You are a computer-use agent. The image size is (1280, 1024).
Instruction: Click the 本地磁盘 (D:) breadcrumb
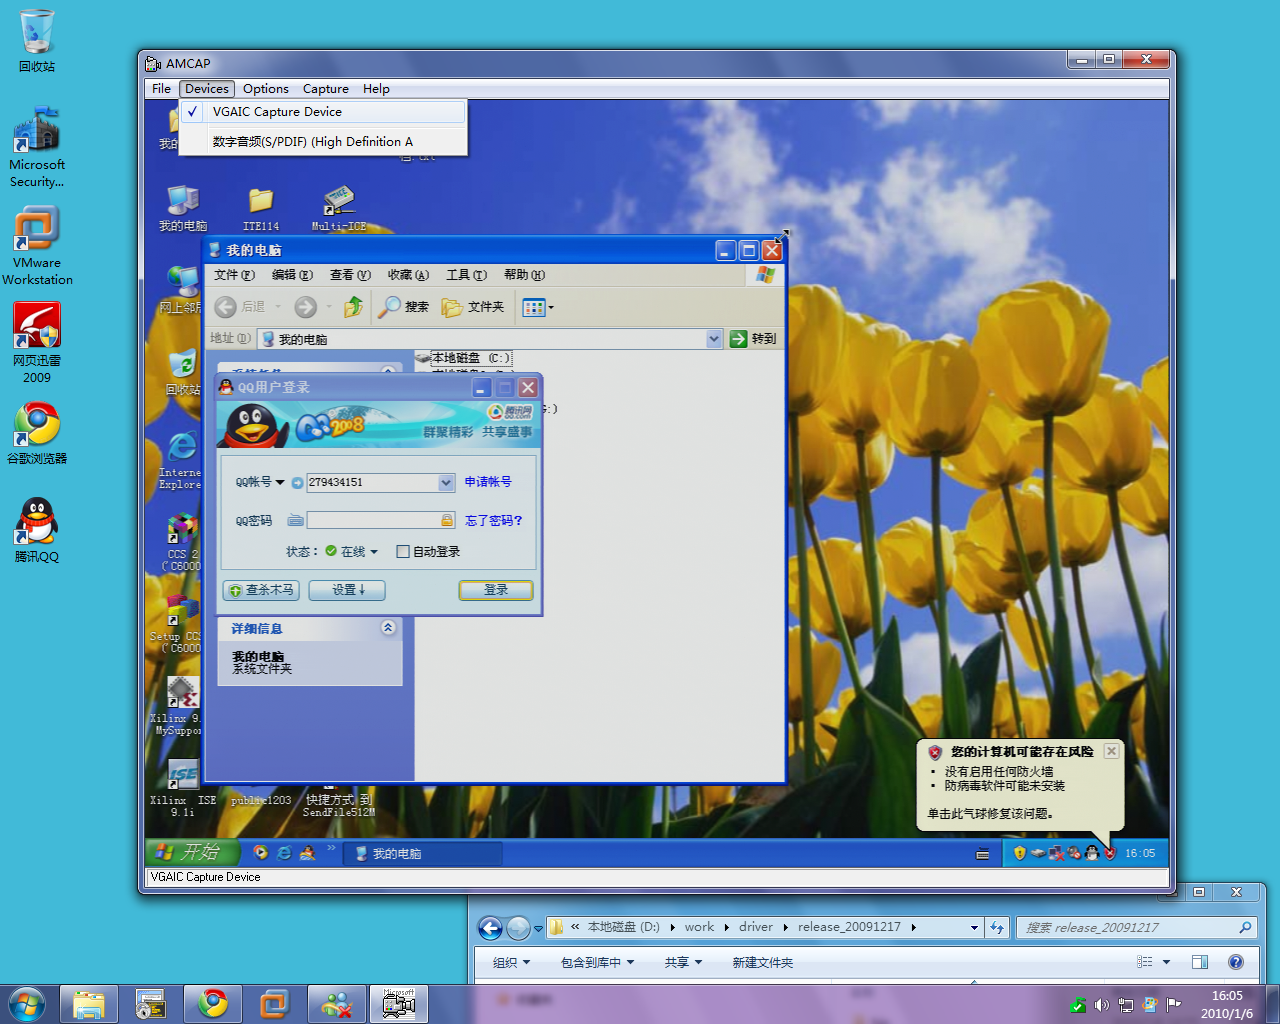tap(623, 927)
